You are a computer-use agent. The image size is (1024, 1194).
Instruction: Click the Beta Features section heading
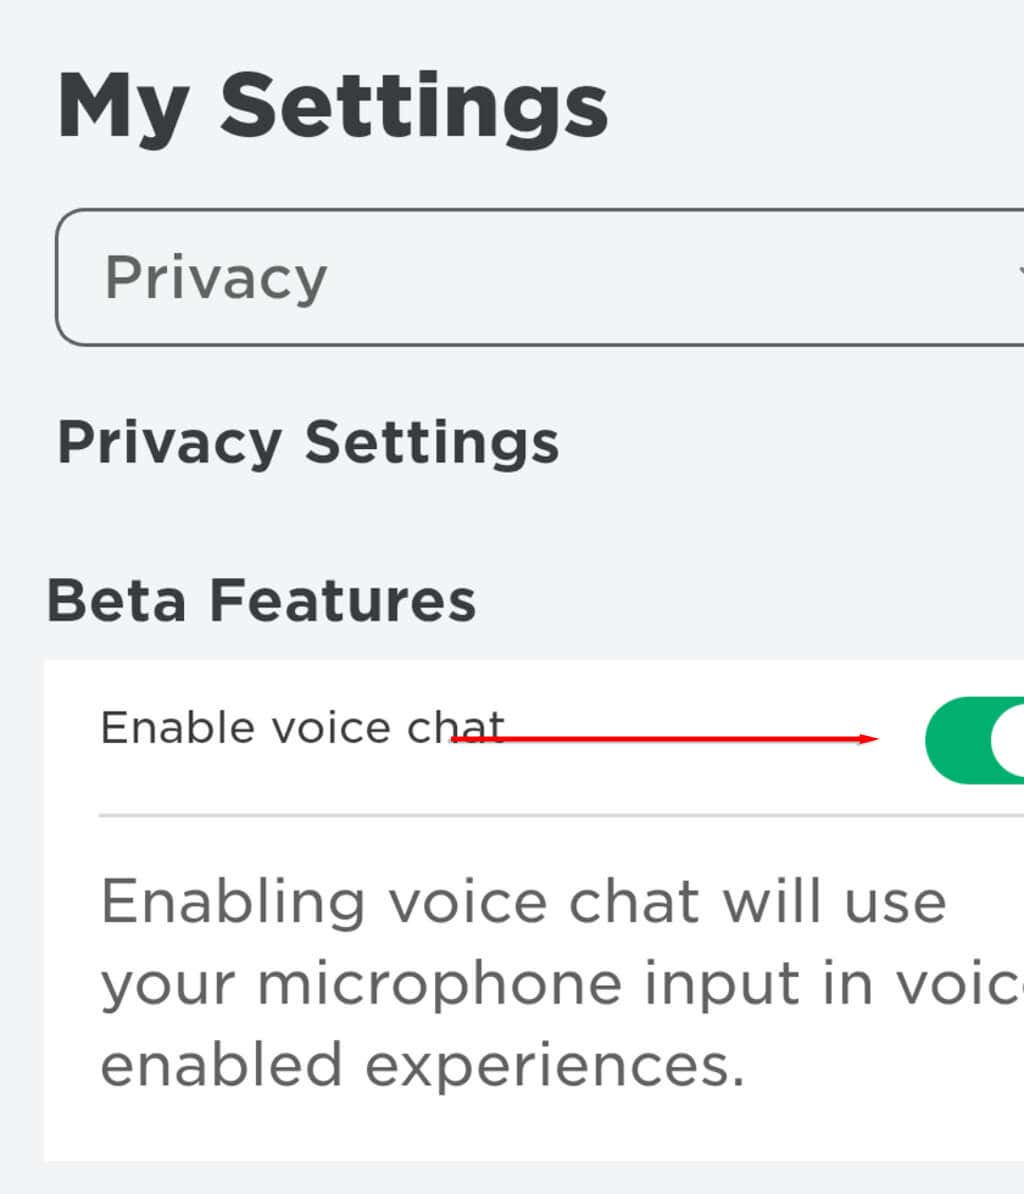click(261, 601)
